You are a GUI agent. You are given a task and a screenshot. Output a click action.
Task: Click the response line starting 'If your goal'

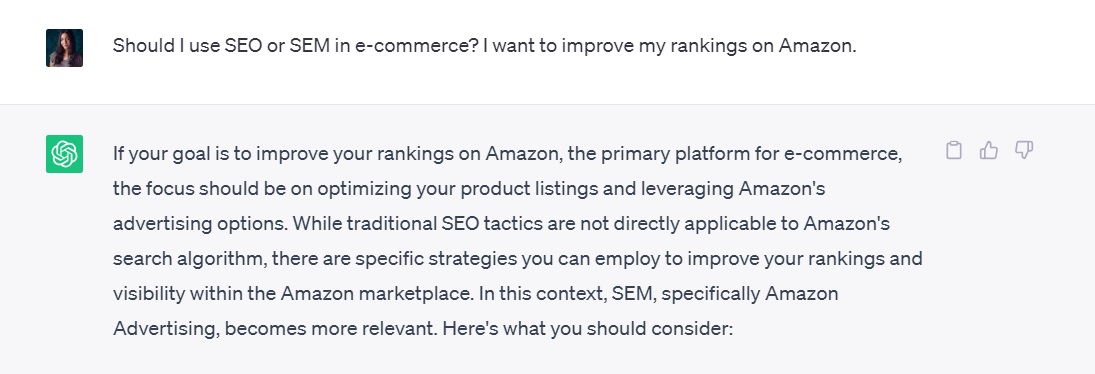507,154
